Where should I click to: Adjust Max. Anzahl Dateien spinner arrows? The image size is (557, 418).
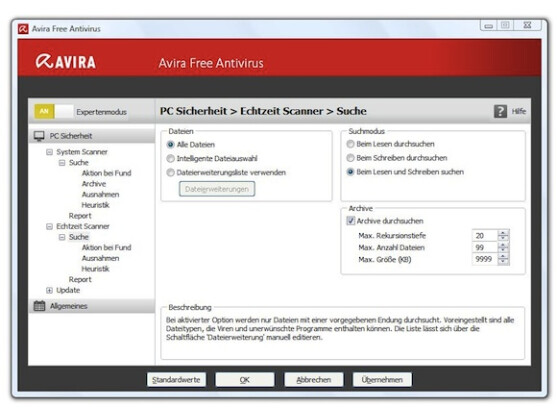tap(503, 248)
